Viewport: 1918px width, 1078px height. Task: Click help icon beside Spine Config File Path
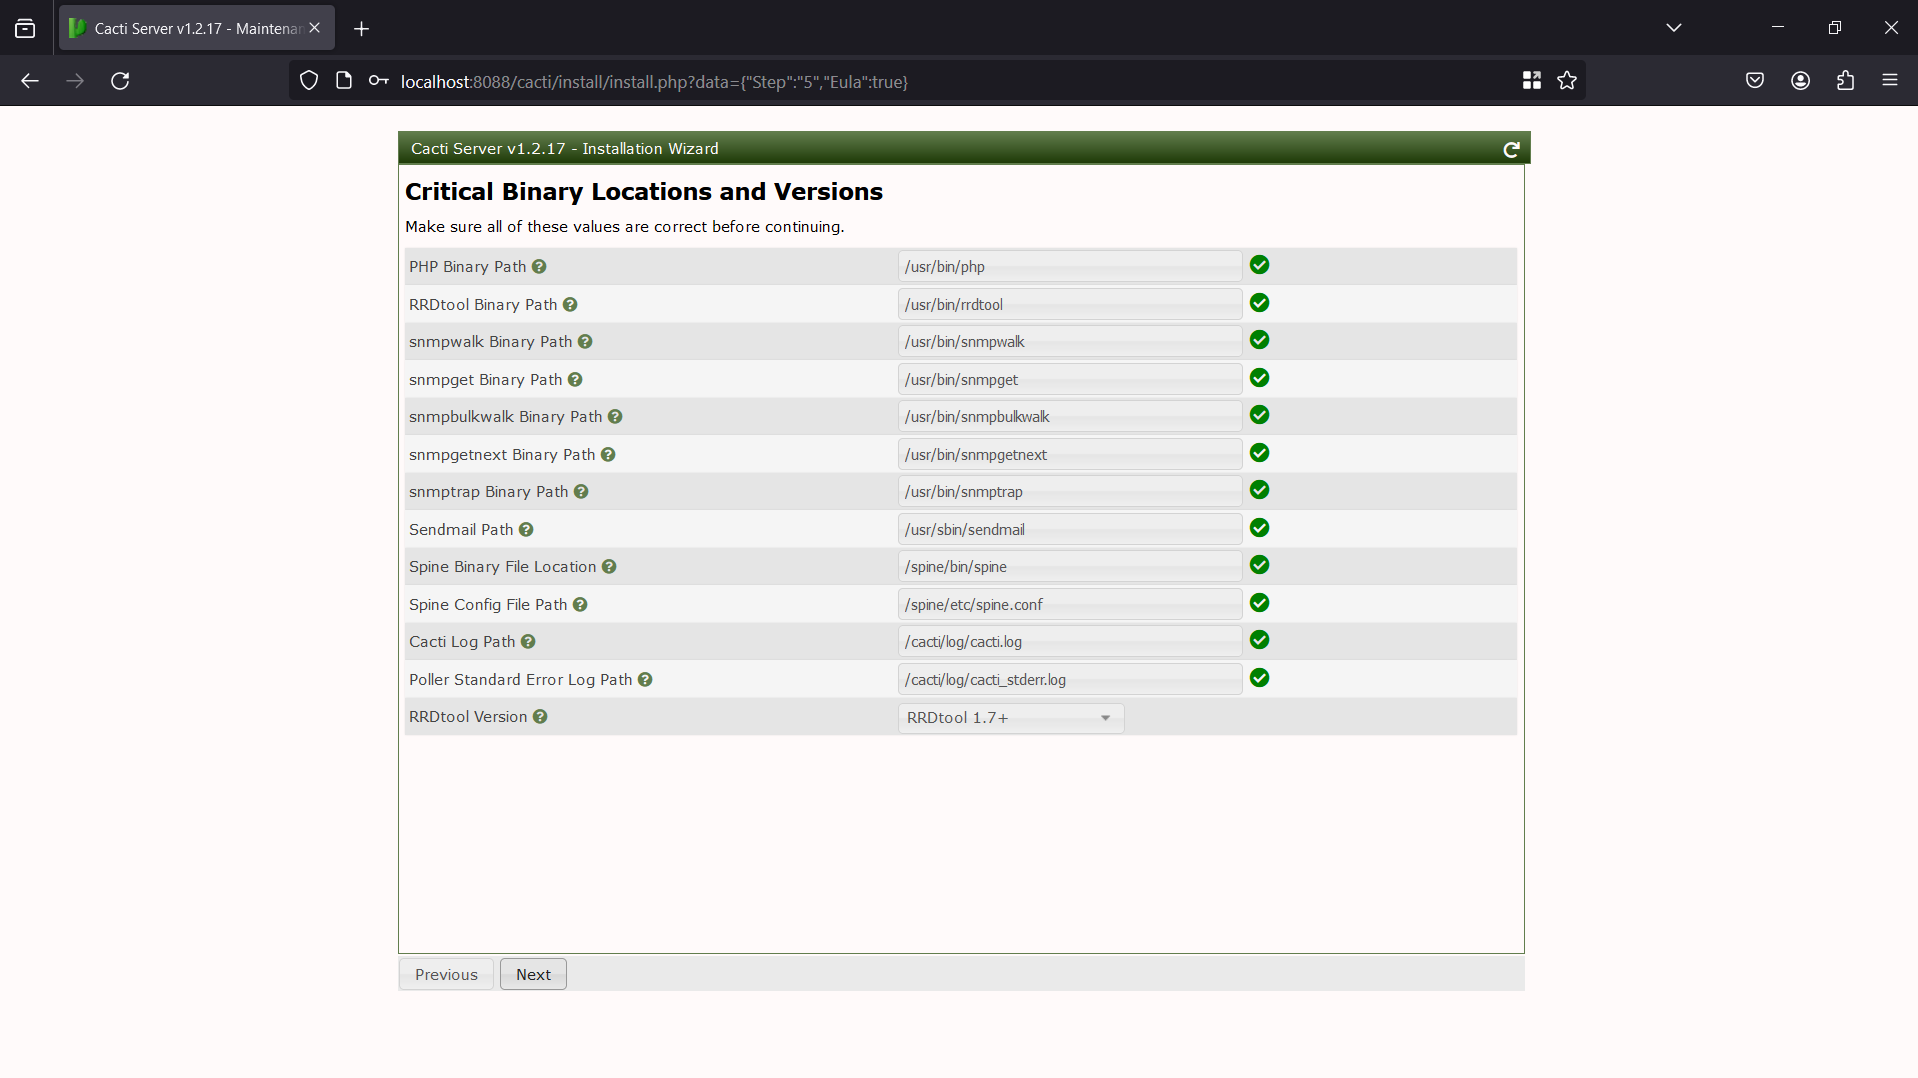point(580,605)
